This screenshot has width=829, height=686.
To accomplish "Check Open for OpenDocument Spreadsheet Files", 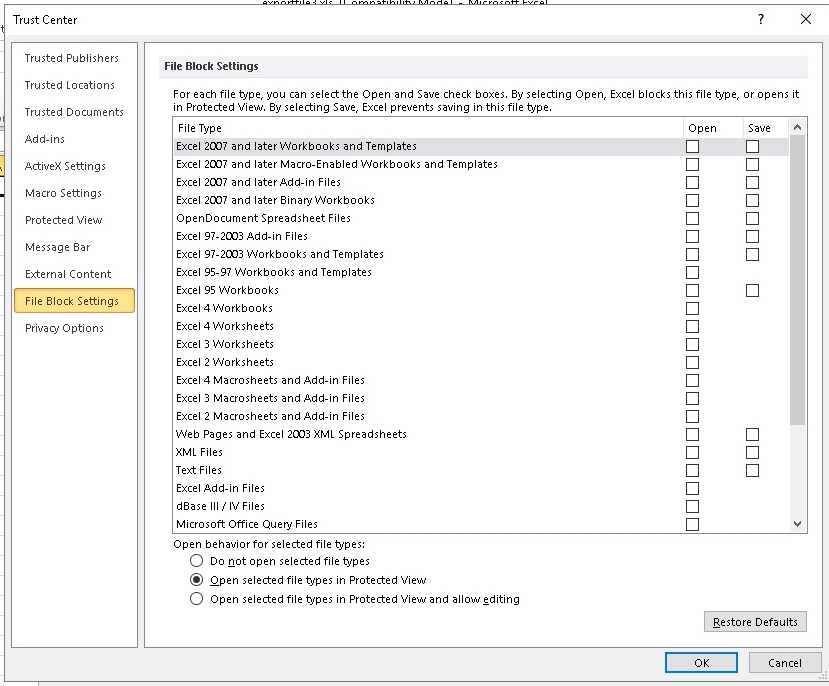I will pos(692,218).
